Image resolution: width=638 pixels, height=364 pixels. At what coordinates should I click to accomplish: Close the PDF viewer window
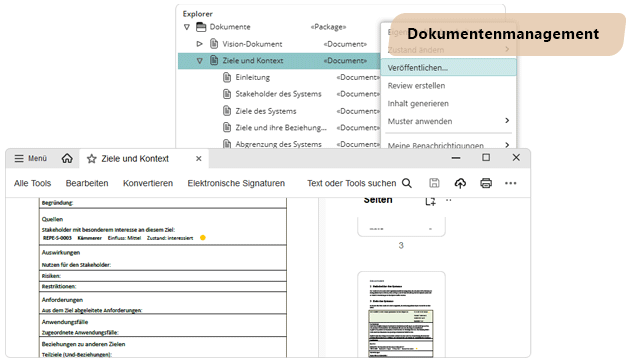click(x=516, y=157)
